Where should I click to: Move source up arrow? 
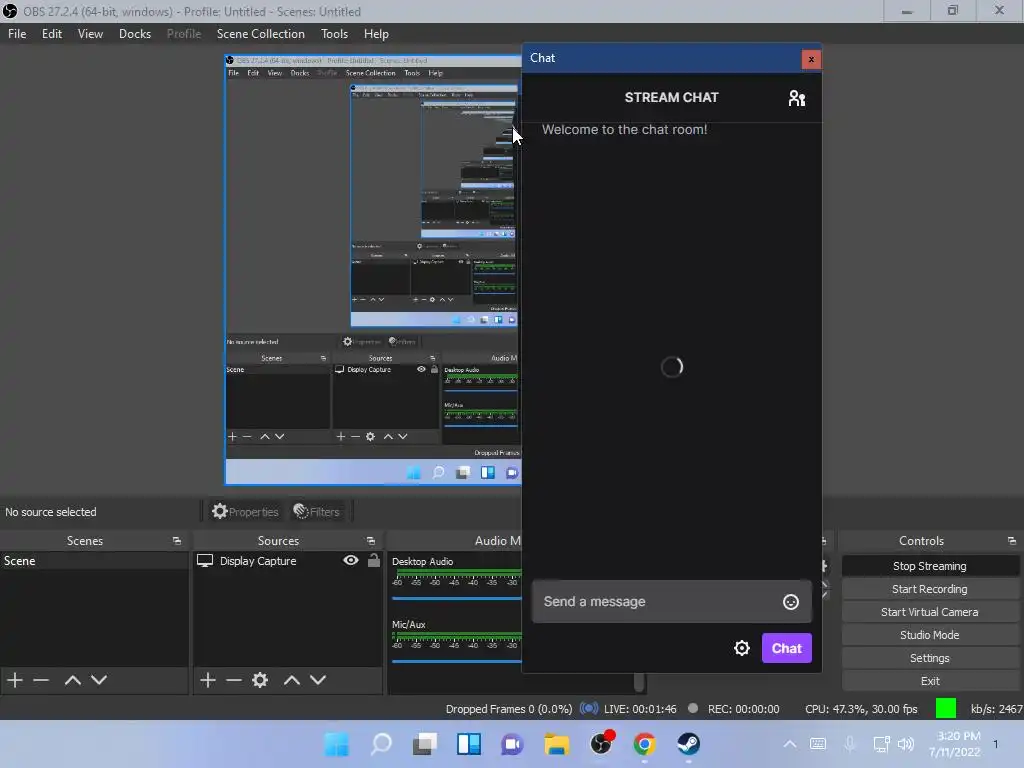(x=292, y=680)
